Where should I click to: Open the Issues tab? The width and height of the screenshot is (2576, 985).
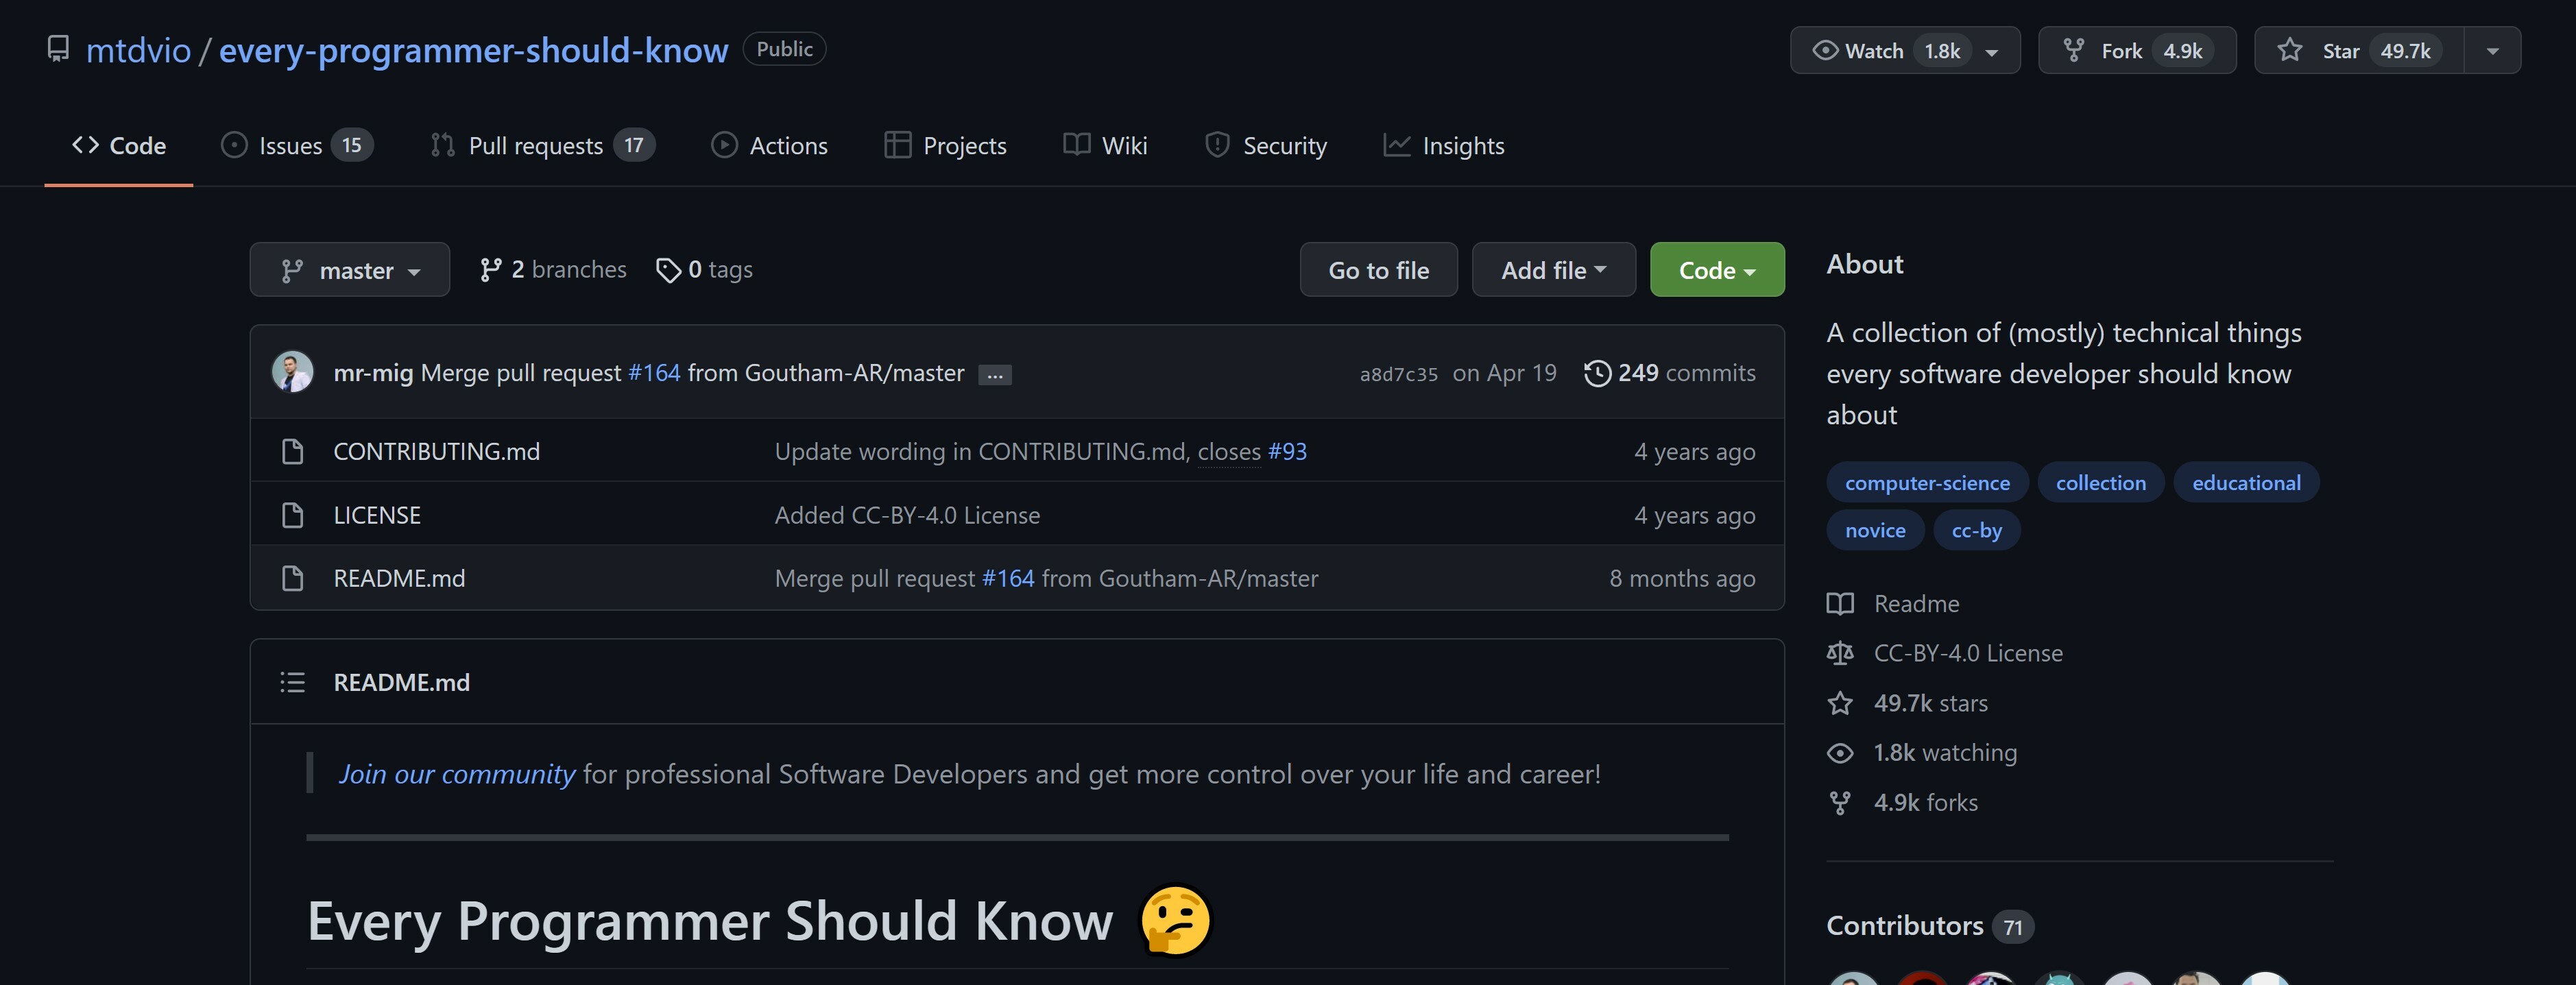tap(297, 145)
